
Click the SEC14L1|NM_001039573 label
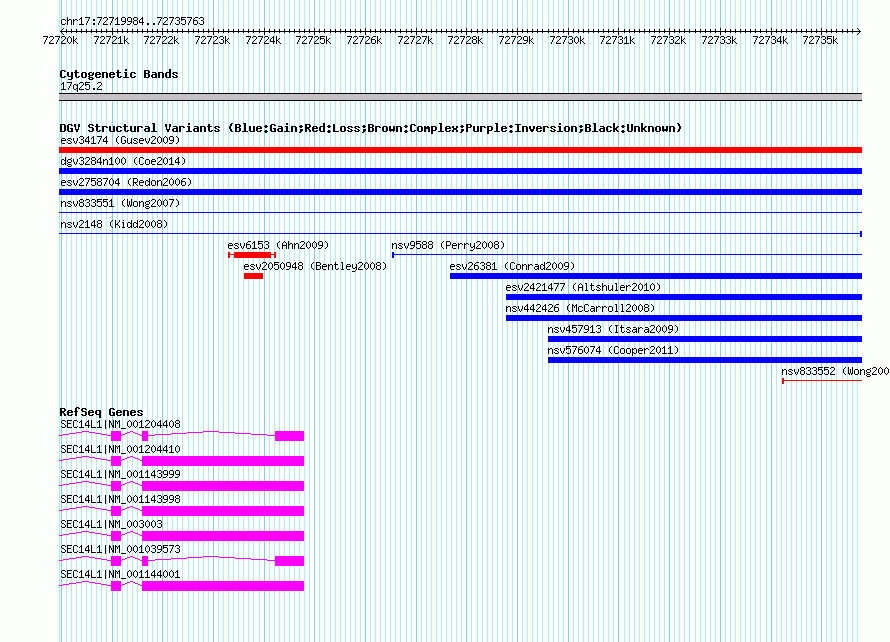pyautogui.click(x=120, y=549)
